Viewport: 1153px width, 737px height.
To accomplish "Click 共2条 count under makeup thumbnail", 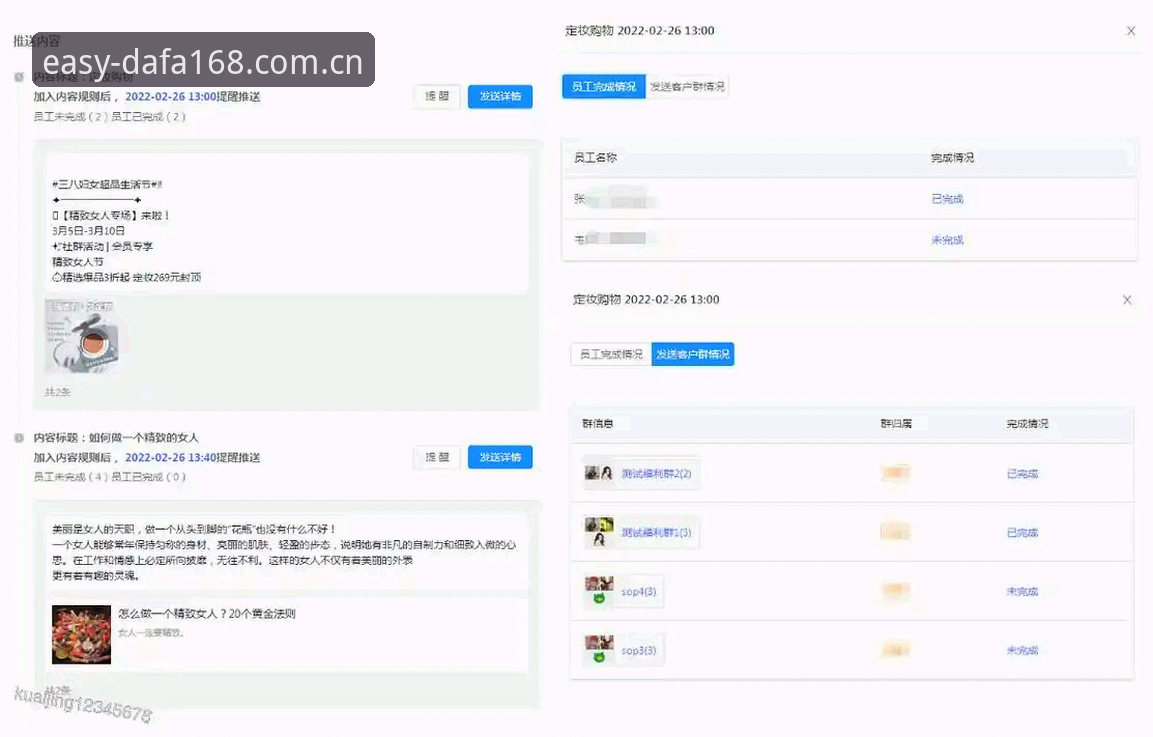I will tap(57, 392).
